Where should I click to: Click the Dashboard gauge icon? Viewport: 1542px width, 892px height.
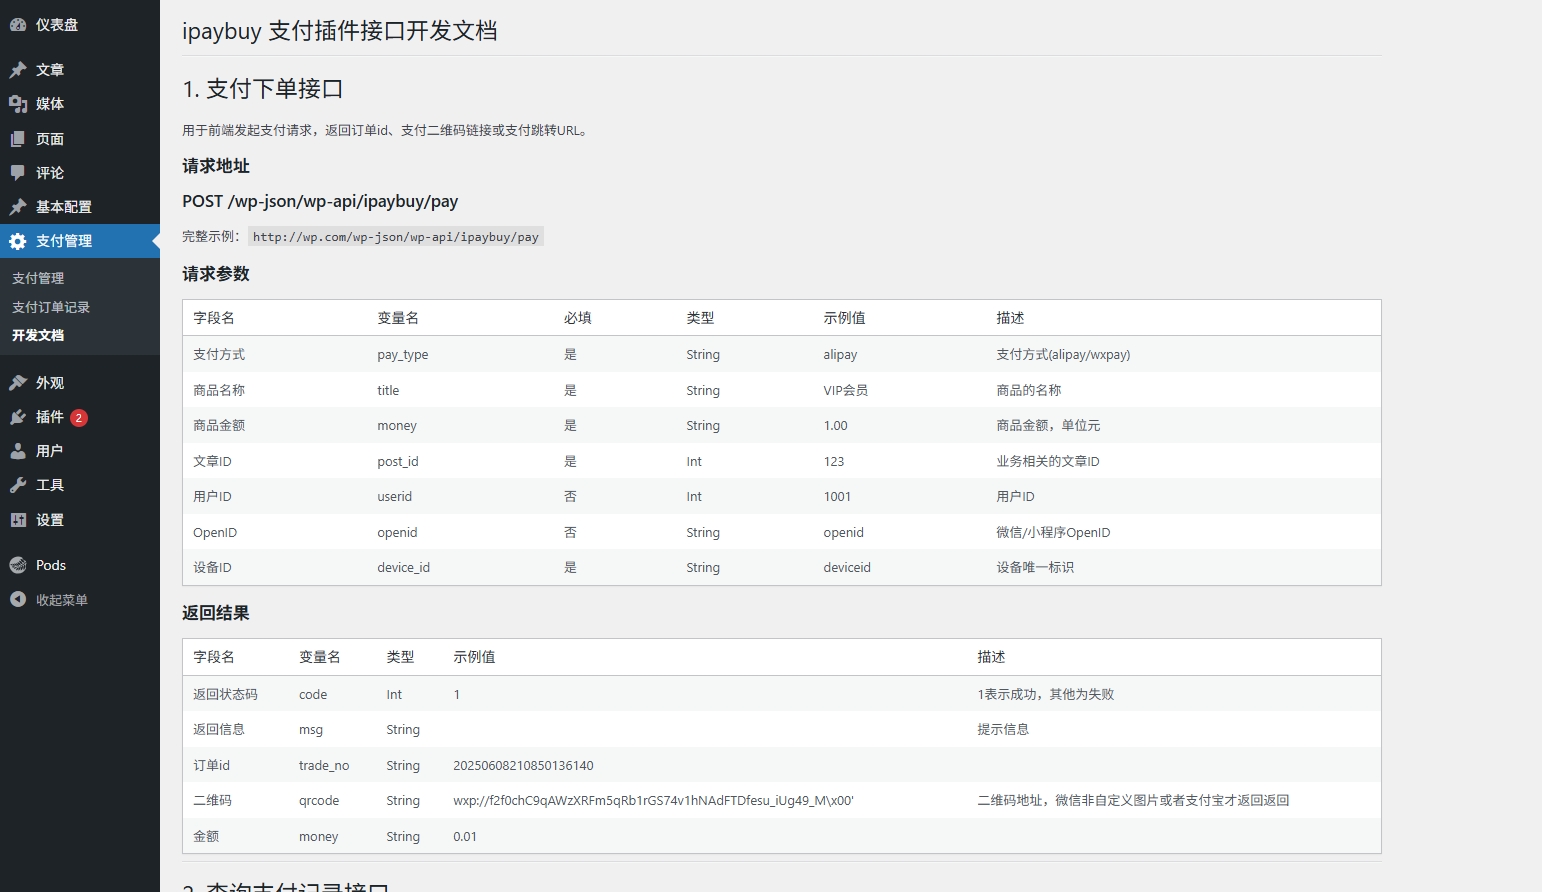[x=18, y=25]
